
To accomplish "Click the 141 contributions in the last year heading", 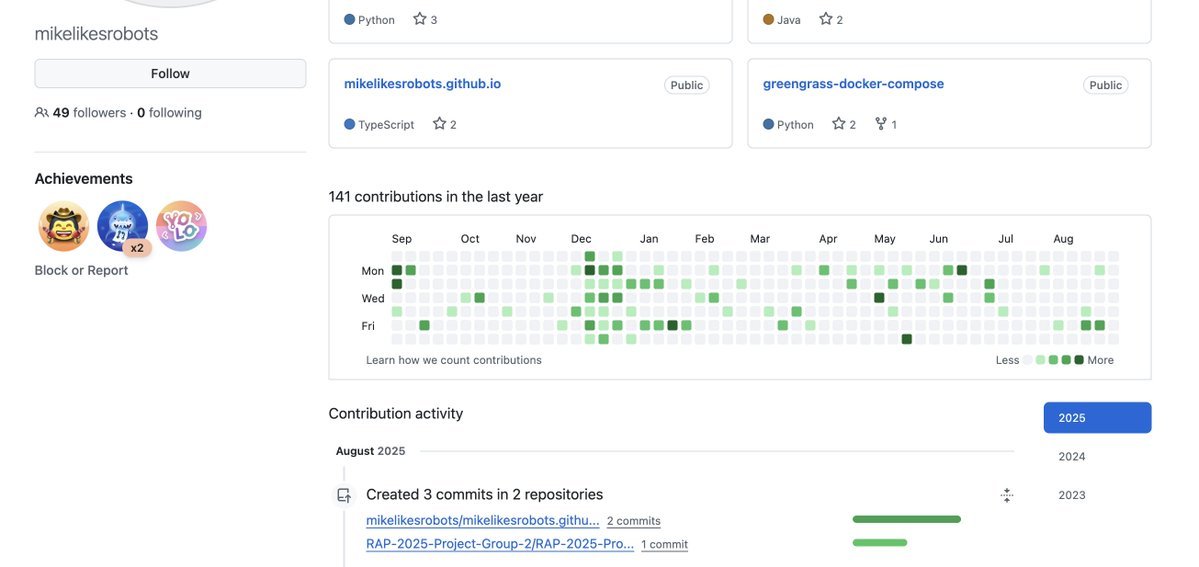I will [436, 197].
